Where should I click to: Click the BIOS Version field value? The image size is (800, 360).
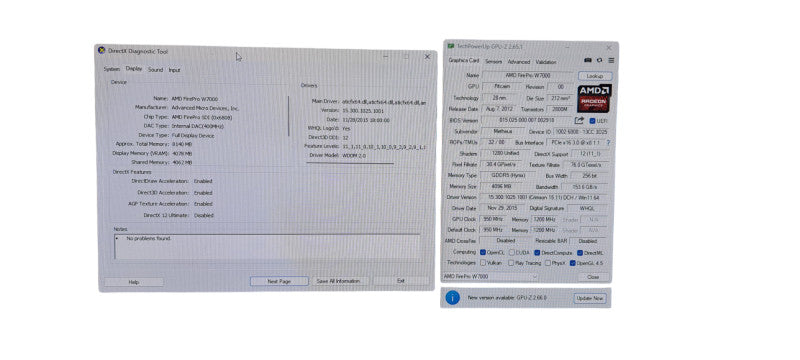coord(526,120)
